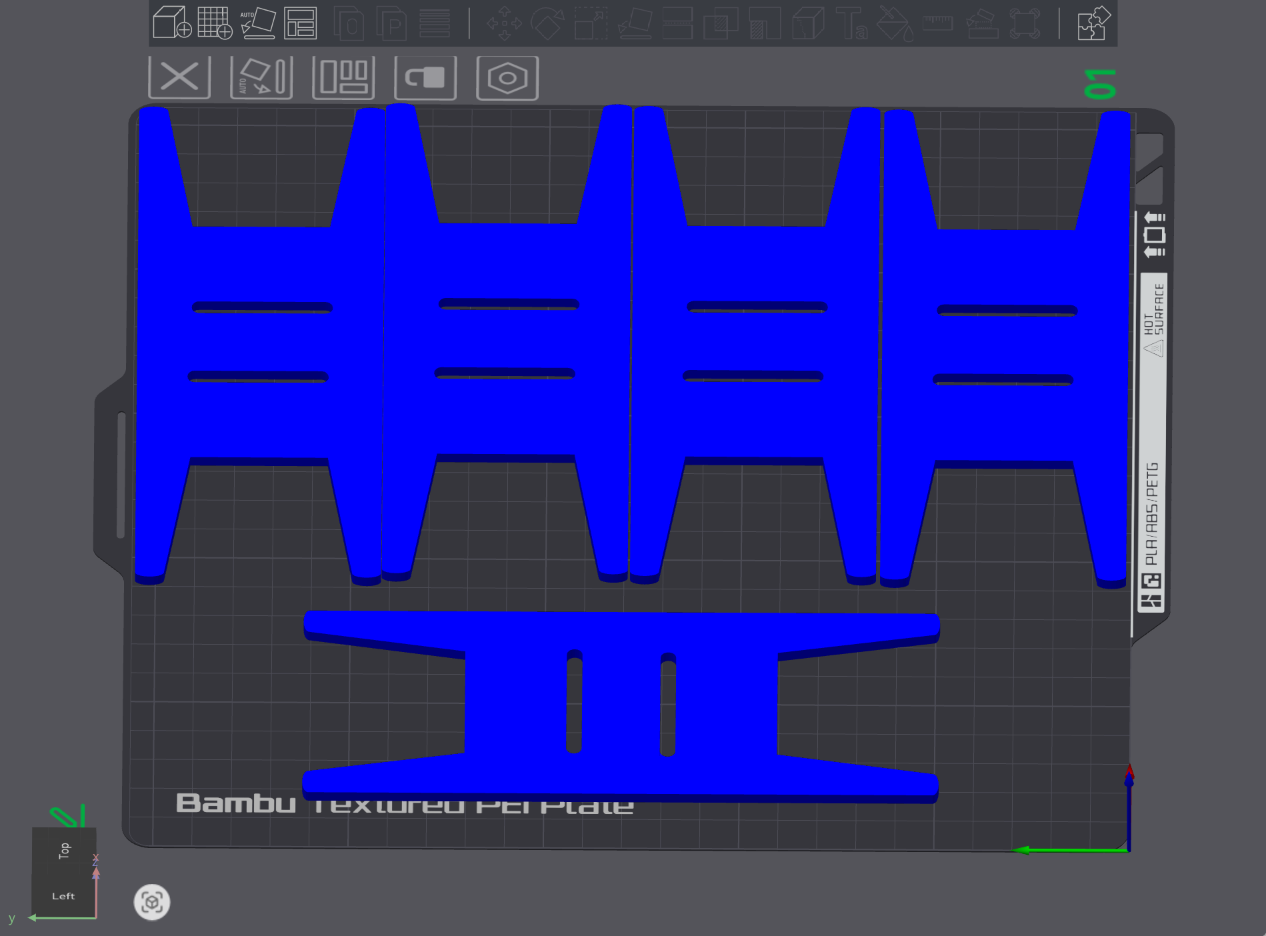Click the Top face of view cube
This screenshot has height=936, width=1266.
64,851
